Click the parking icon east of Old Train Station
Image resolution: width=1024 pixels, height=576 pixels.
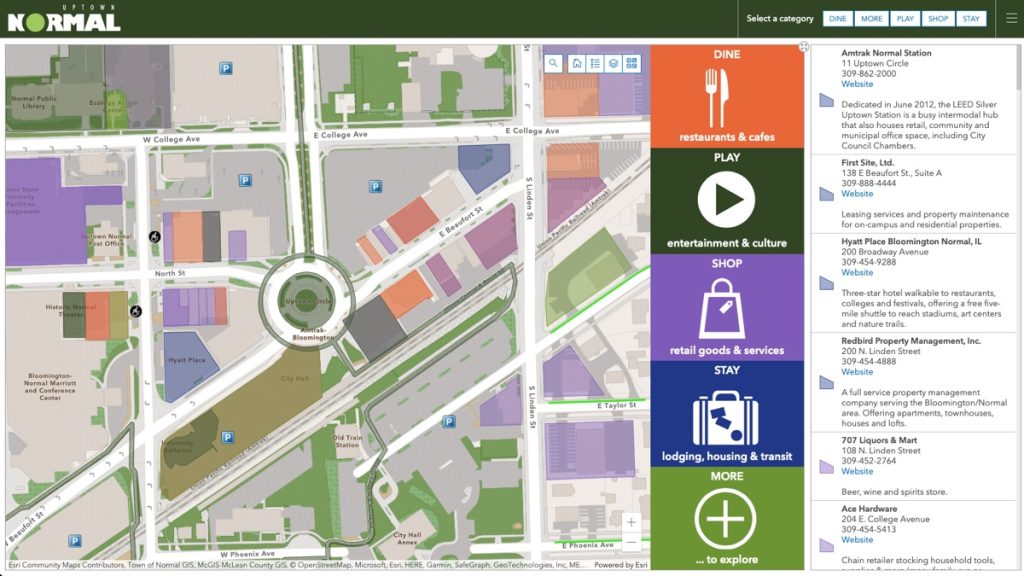pos(449,422)
